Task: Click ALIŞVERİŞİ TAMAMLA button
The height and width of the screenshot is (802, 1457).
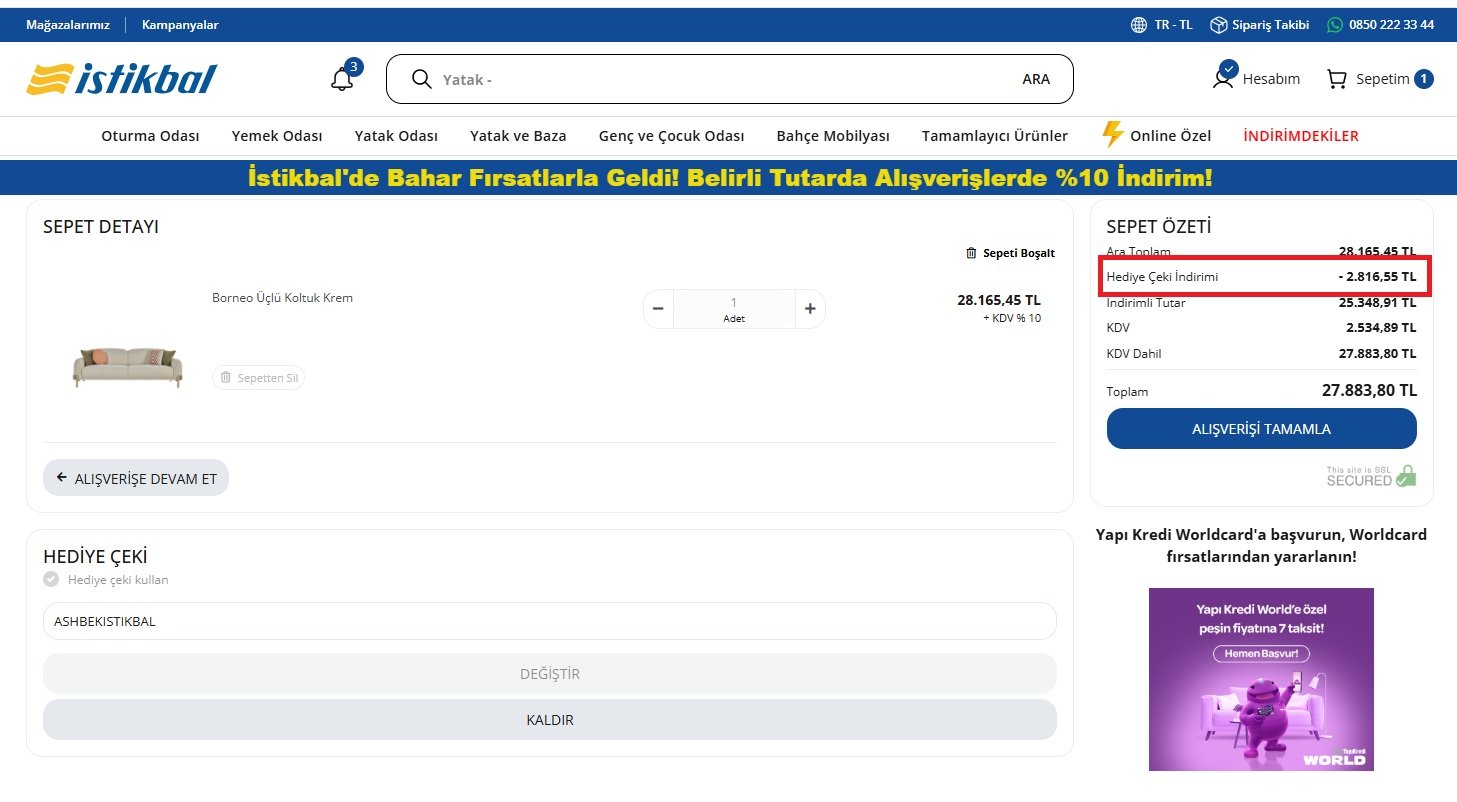Action: tap(1261, 429)
